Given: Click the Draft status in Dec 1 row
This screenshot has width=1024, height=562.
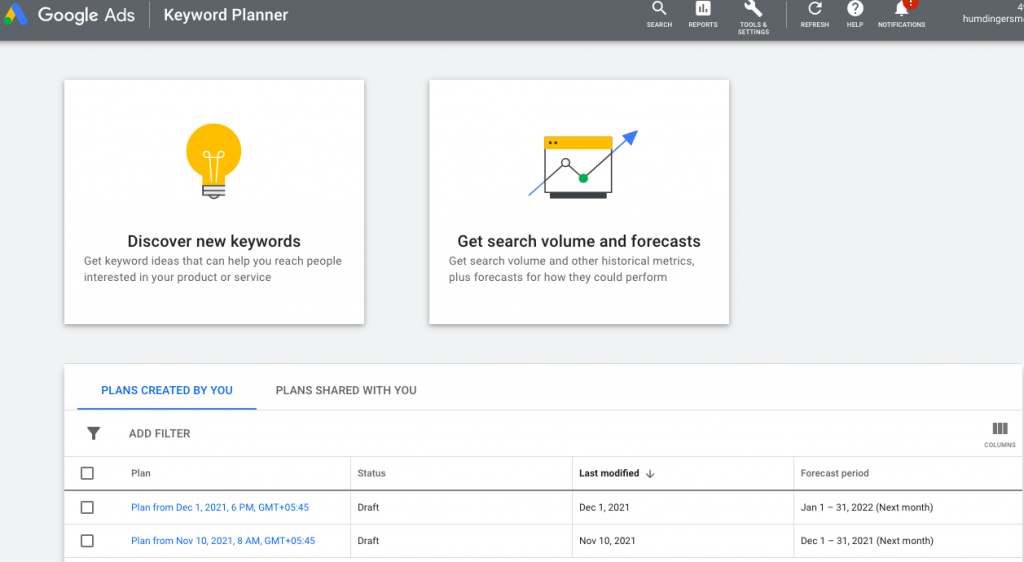Looking at the screenshot, I should coord(368,507).
